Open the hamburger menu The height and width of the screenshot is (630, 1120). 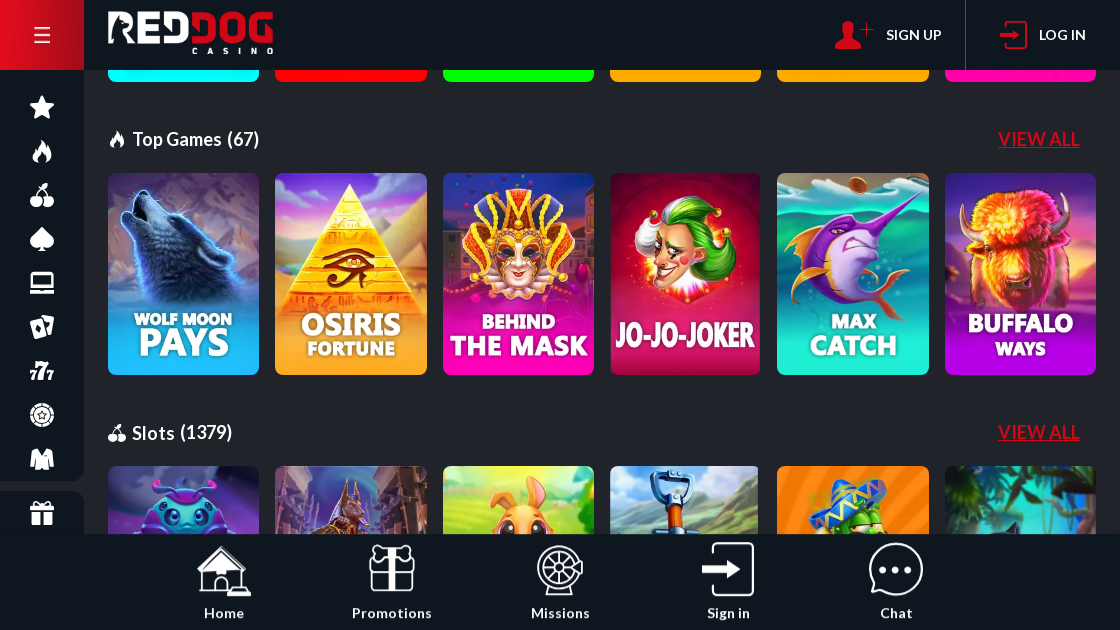(x=41, y=35)
